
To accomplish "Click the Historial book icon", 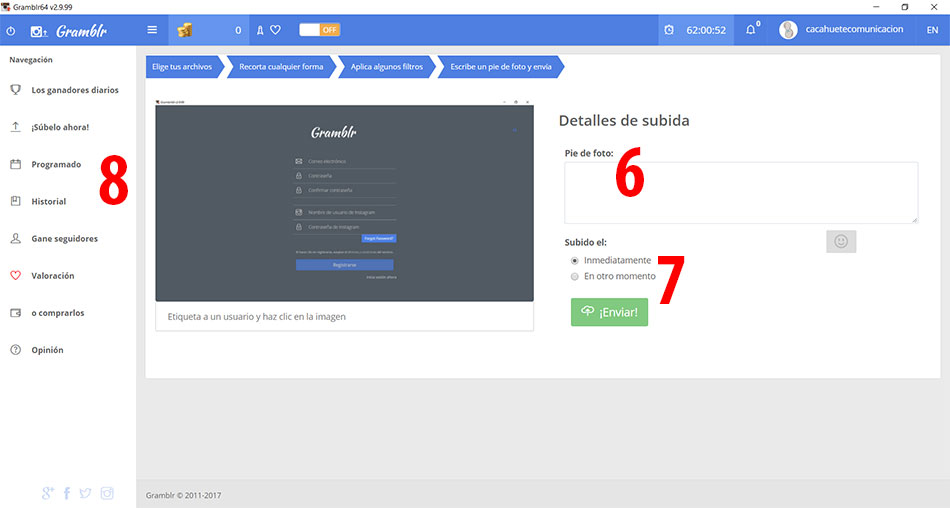I will click(x=16, y=201).
